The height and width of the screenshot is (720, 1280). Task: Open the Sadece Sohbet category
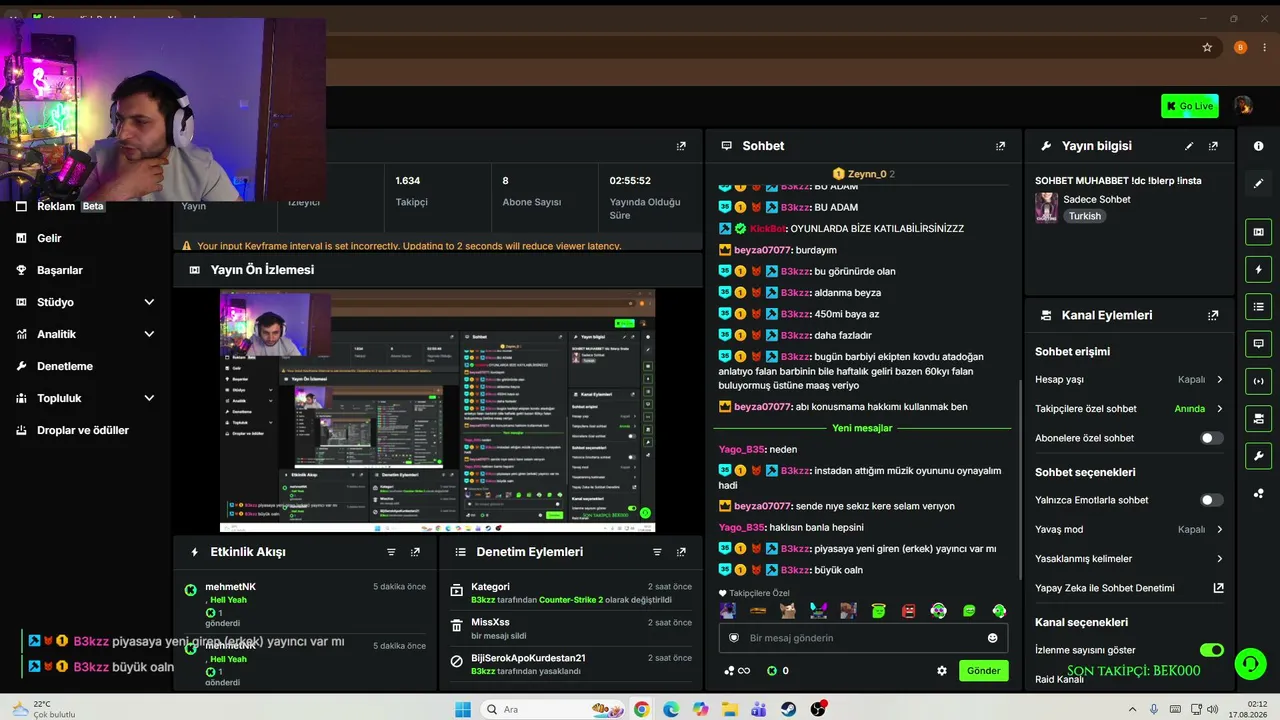[1097, 199]
